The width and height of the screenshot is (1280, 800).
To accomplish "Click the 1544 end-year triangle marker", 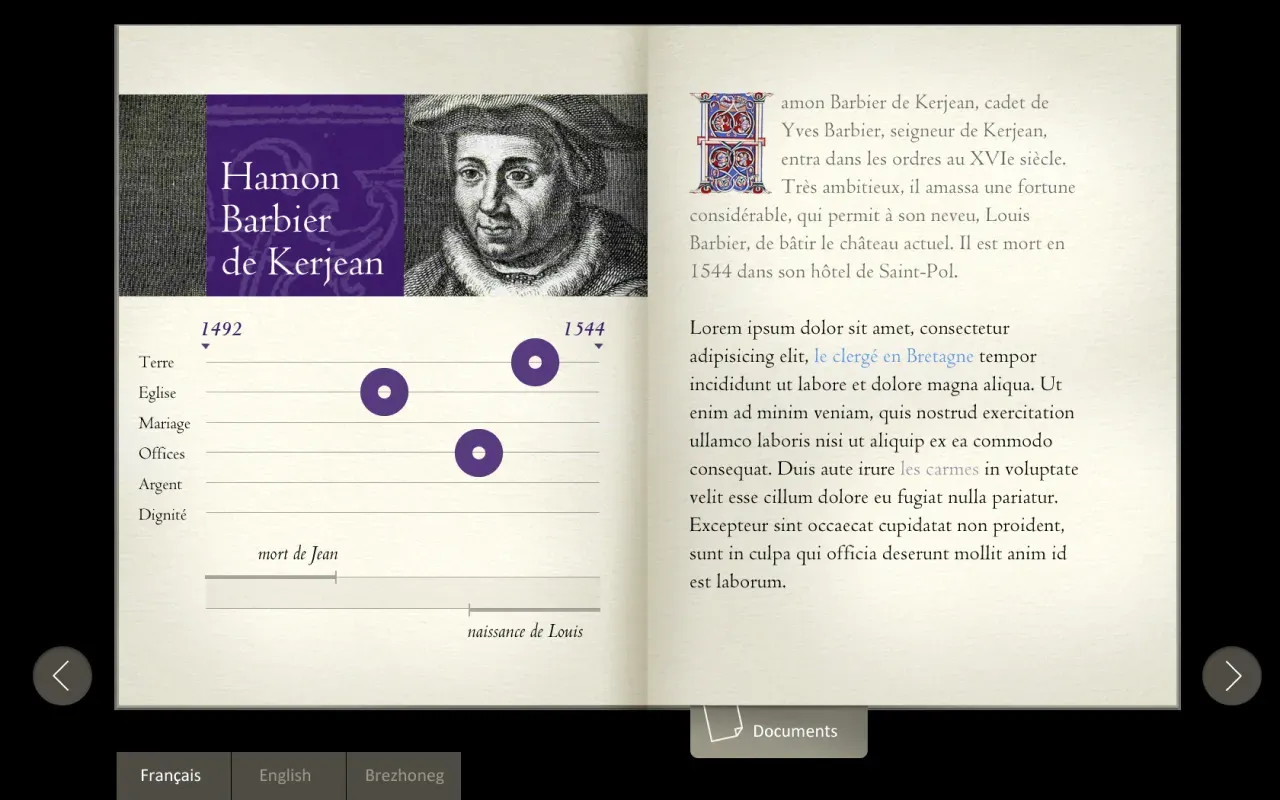I will 598,346.
